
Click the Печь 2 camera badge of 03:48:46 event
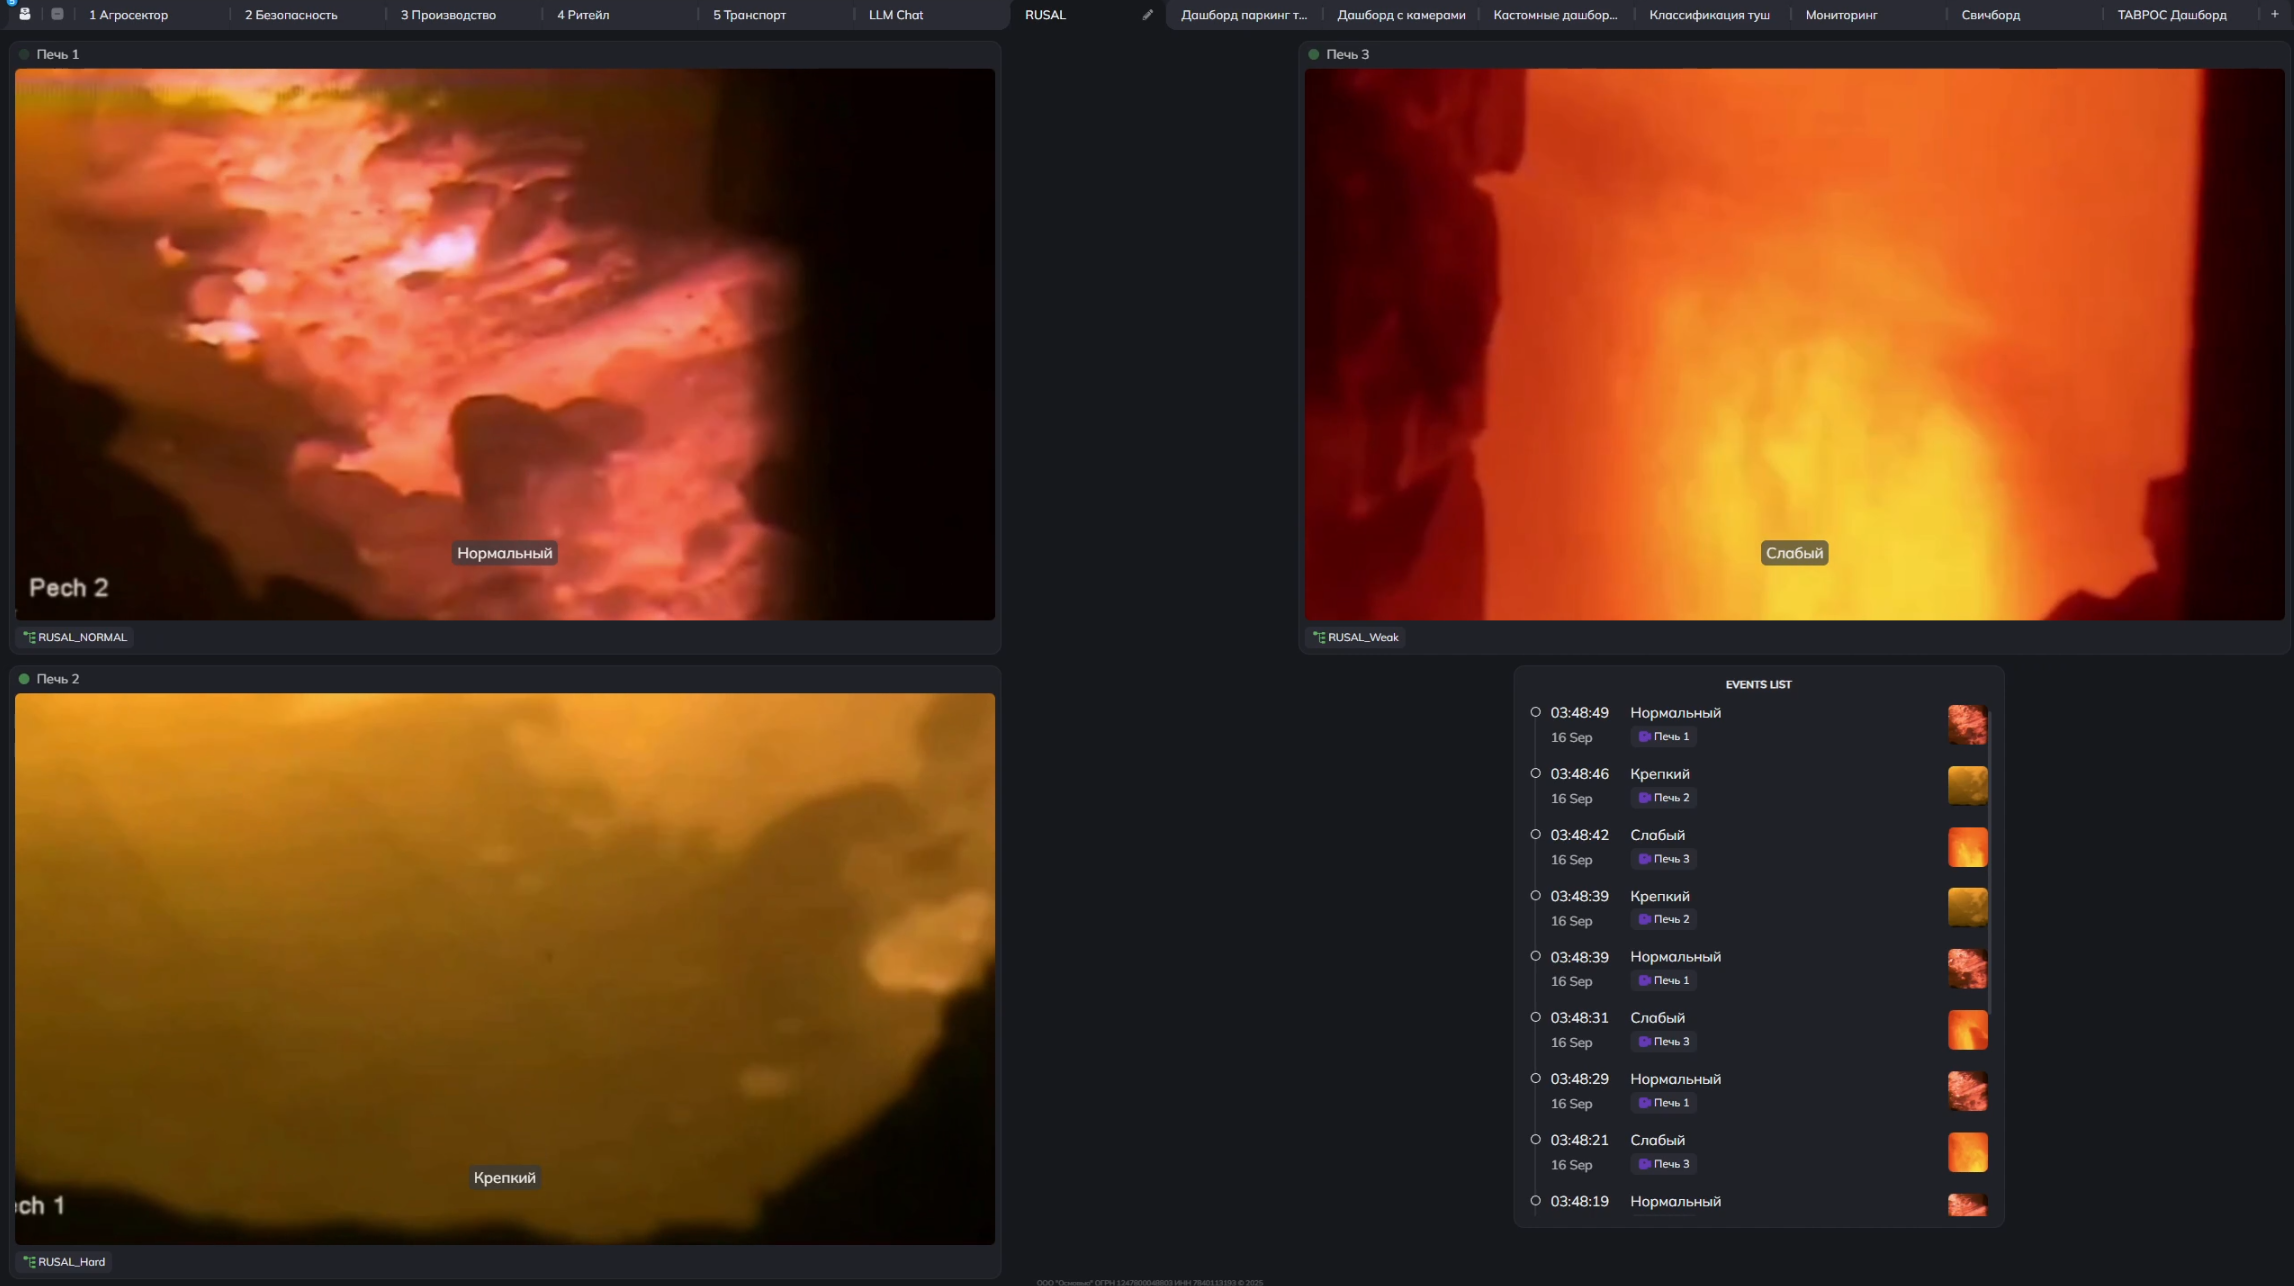(x=1664, y=798)
